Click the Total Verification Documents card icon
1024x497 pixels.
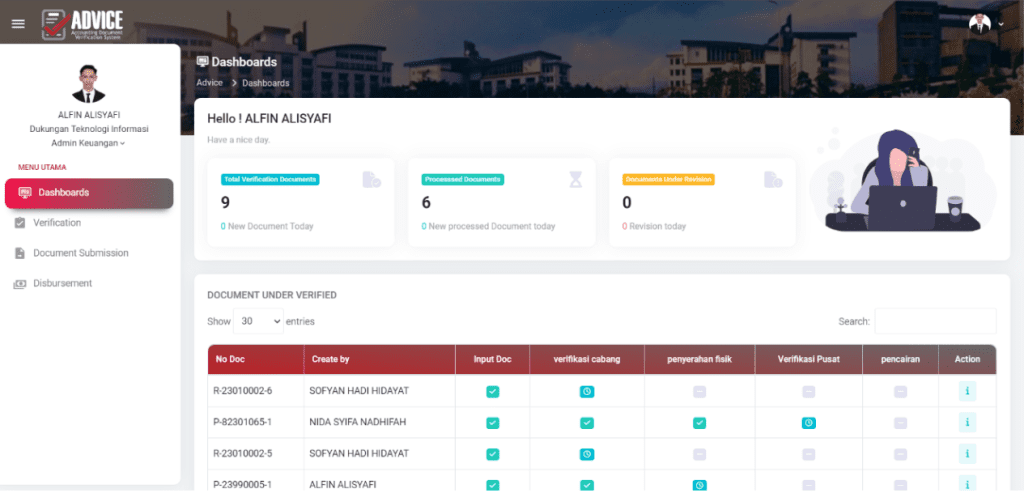tap(371, 180)
